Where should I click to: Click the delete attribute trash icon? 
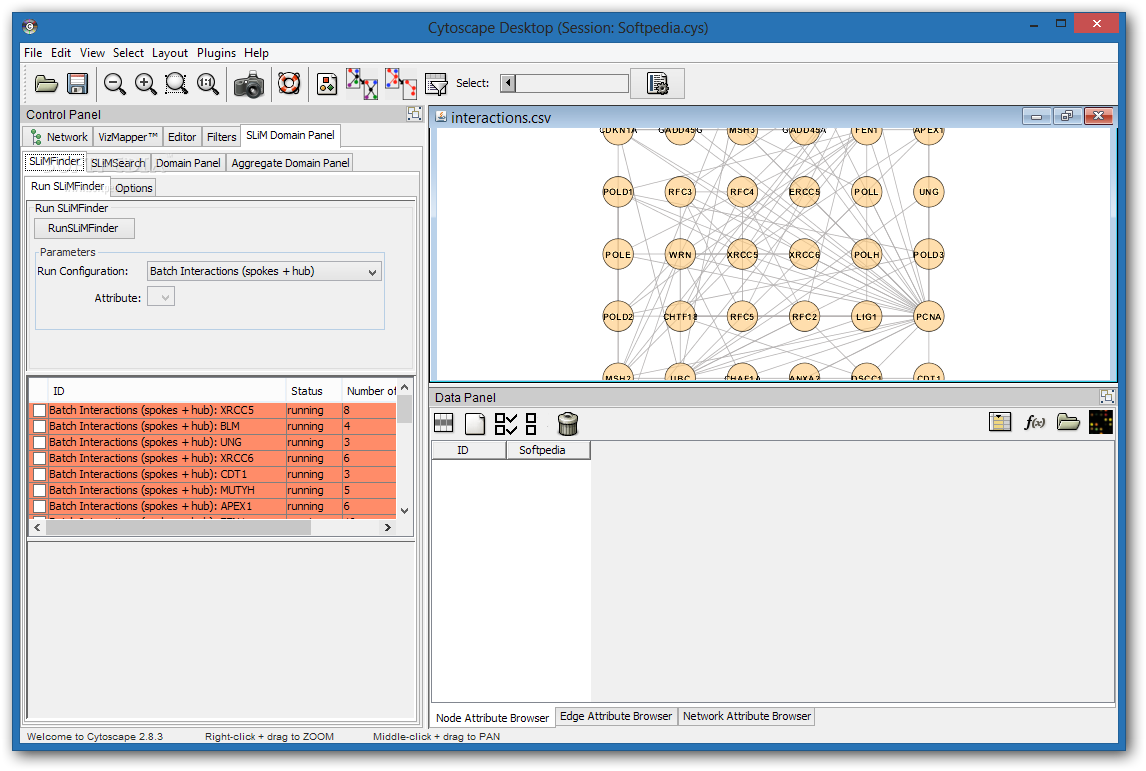(567, 423)
